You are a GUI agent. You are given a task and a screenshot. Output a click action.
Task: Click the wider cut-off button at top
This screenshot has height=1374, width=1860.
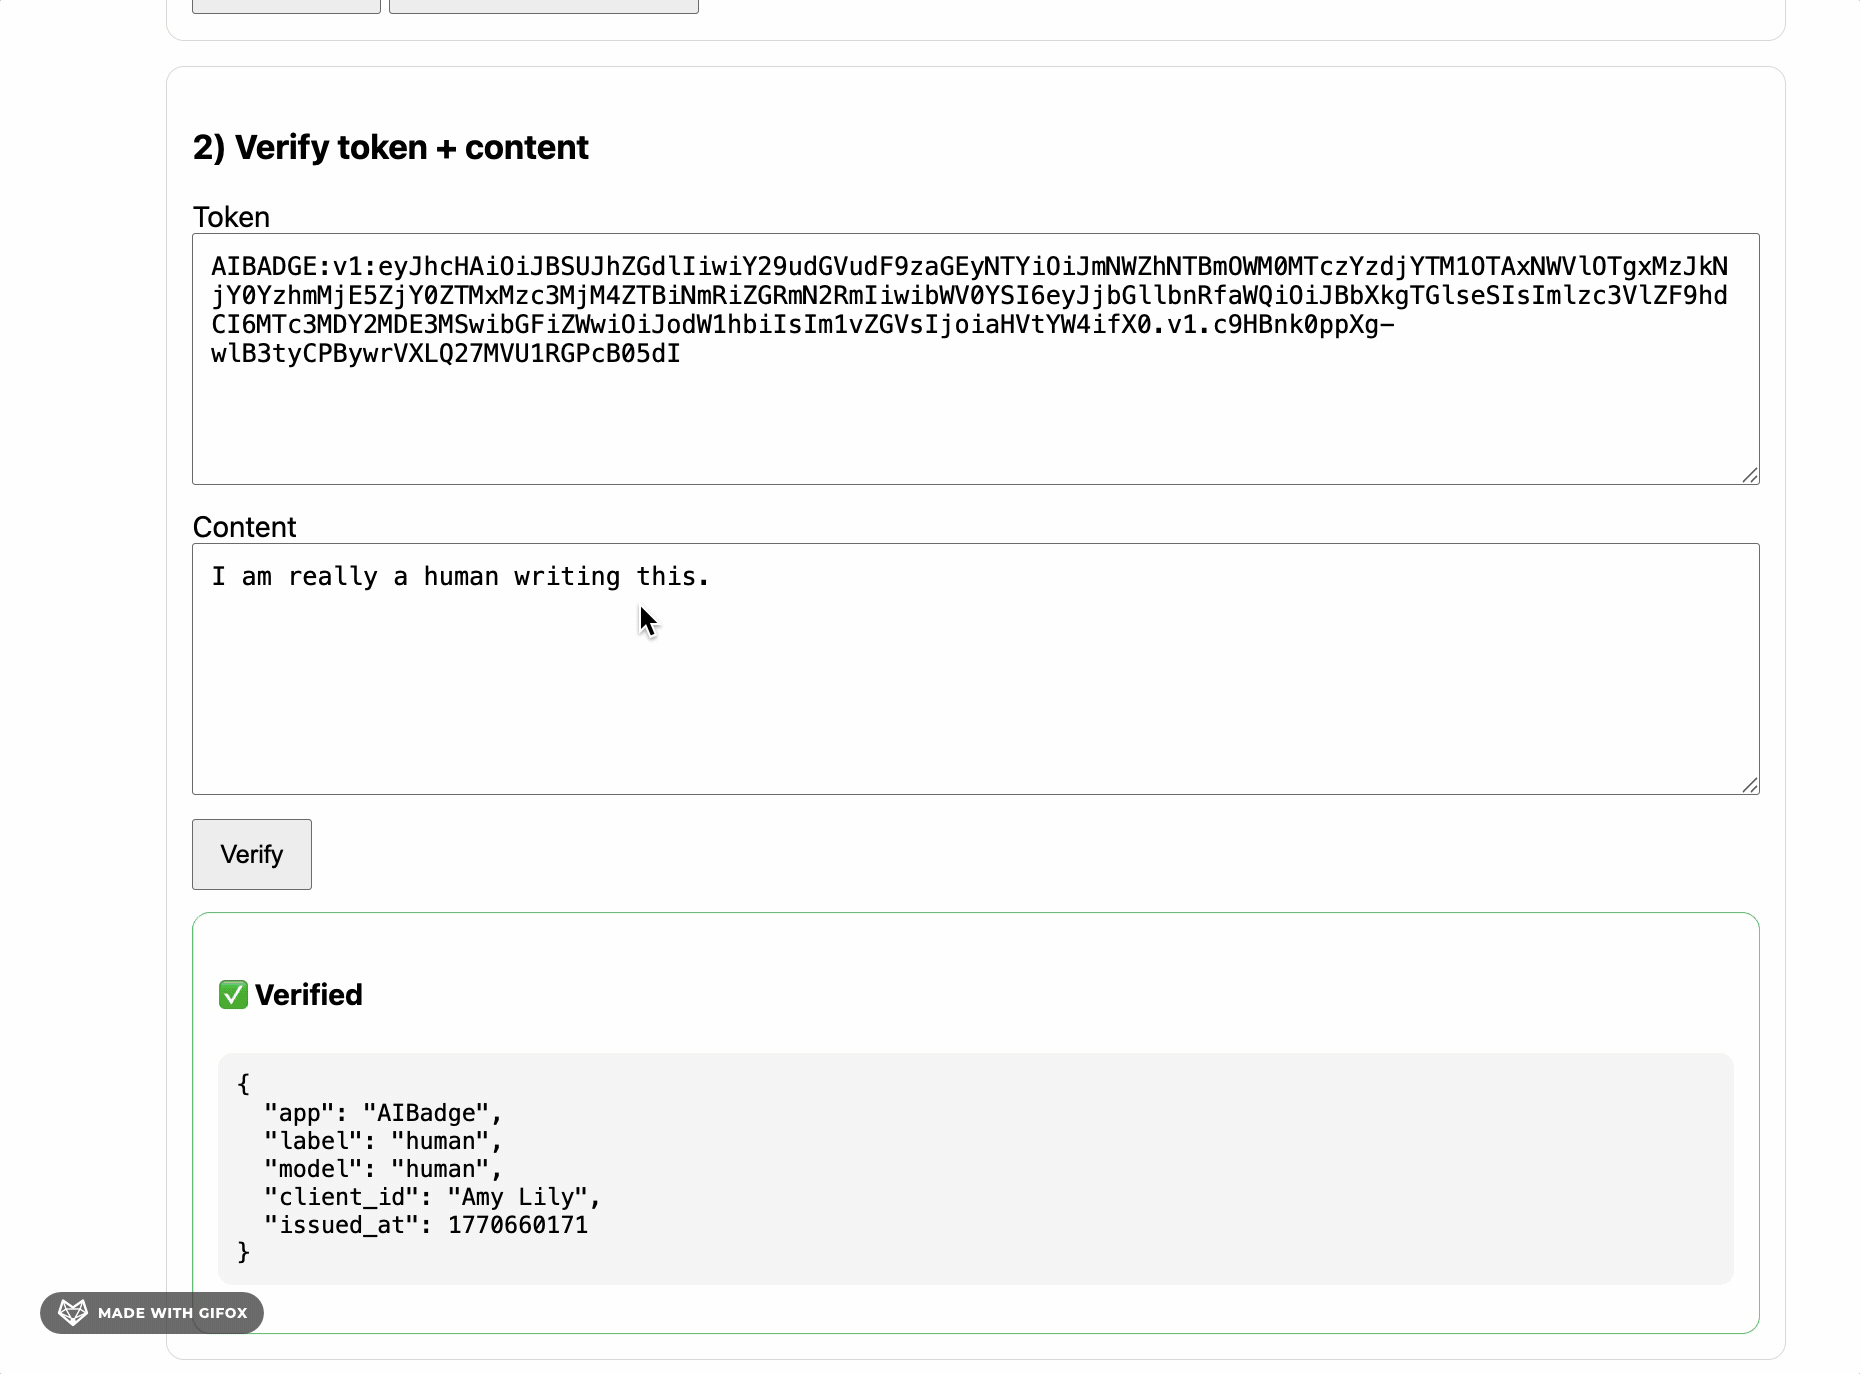[544, 6]
